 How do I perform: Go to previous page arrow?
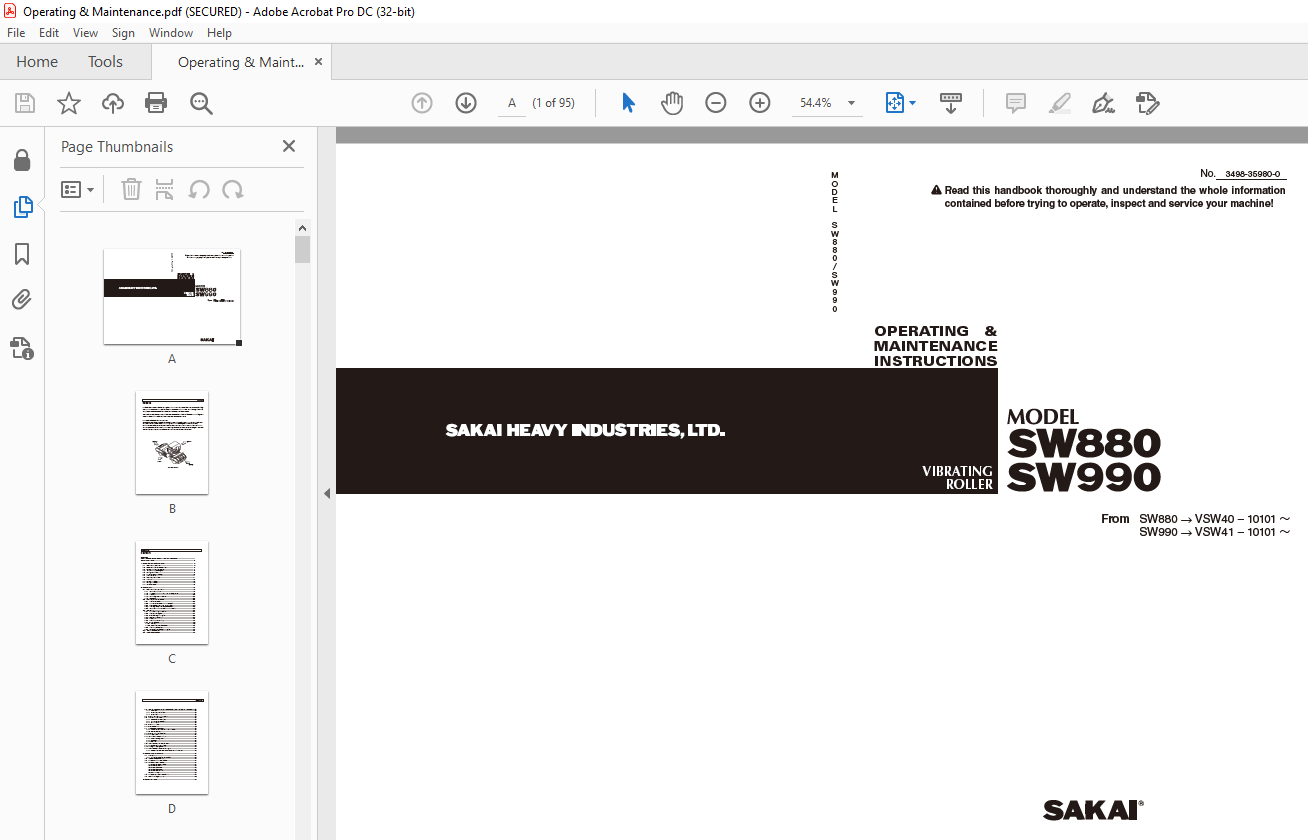pos(422,103)
